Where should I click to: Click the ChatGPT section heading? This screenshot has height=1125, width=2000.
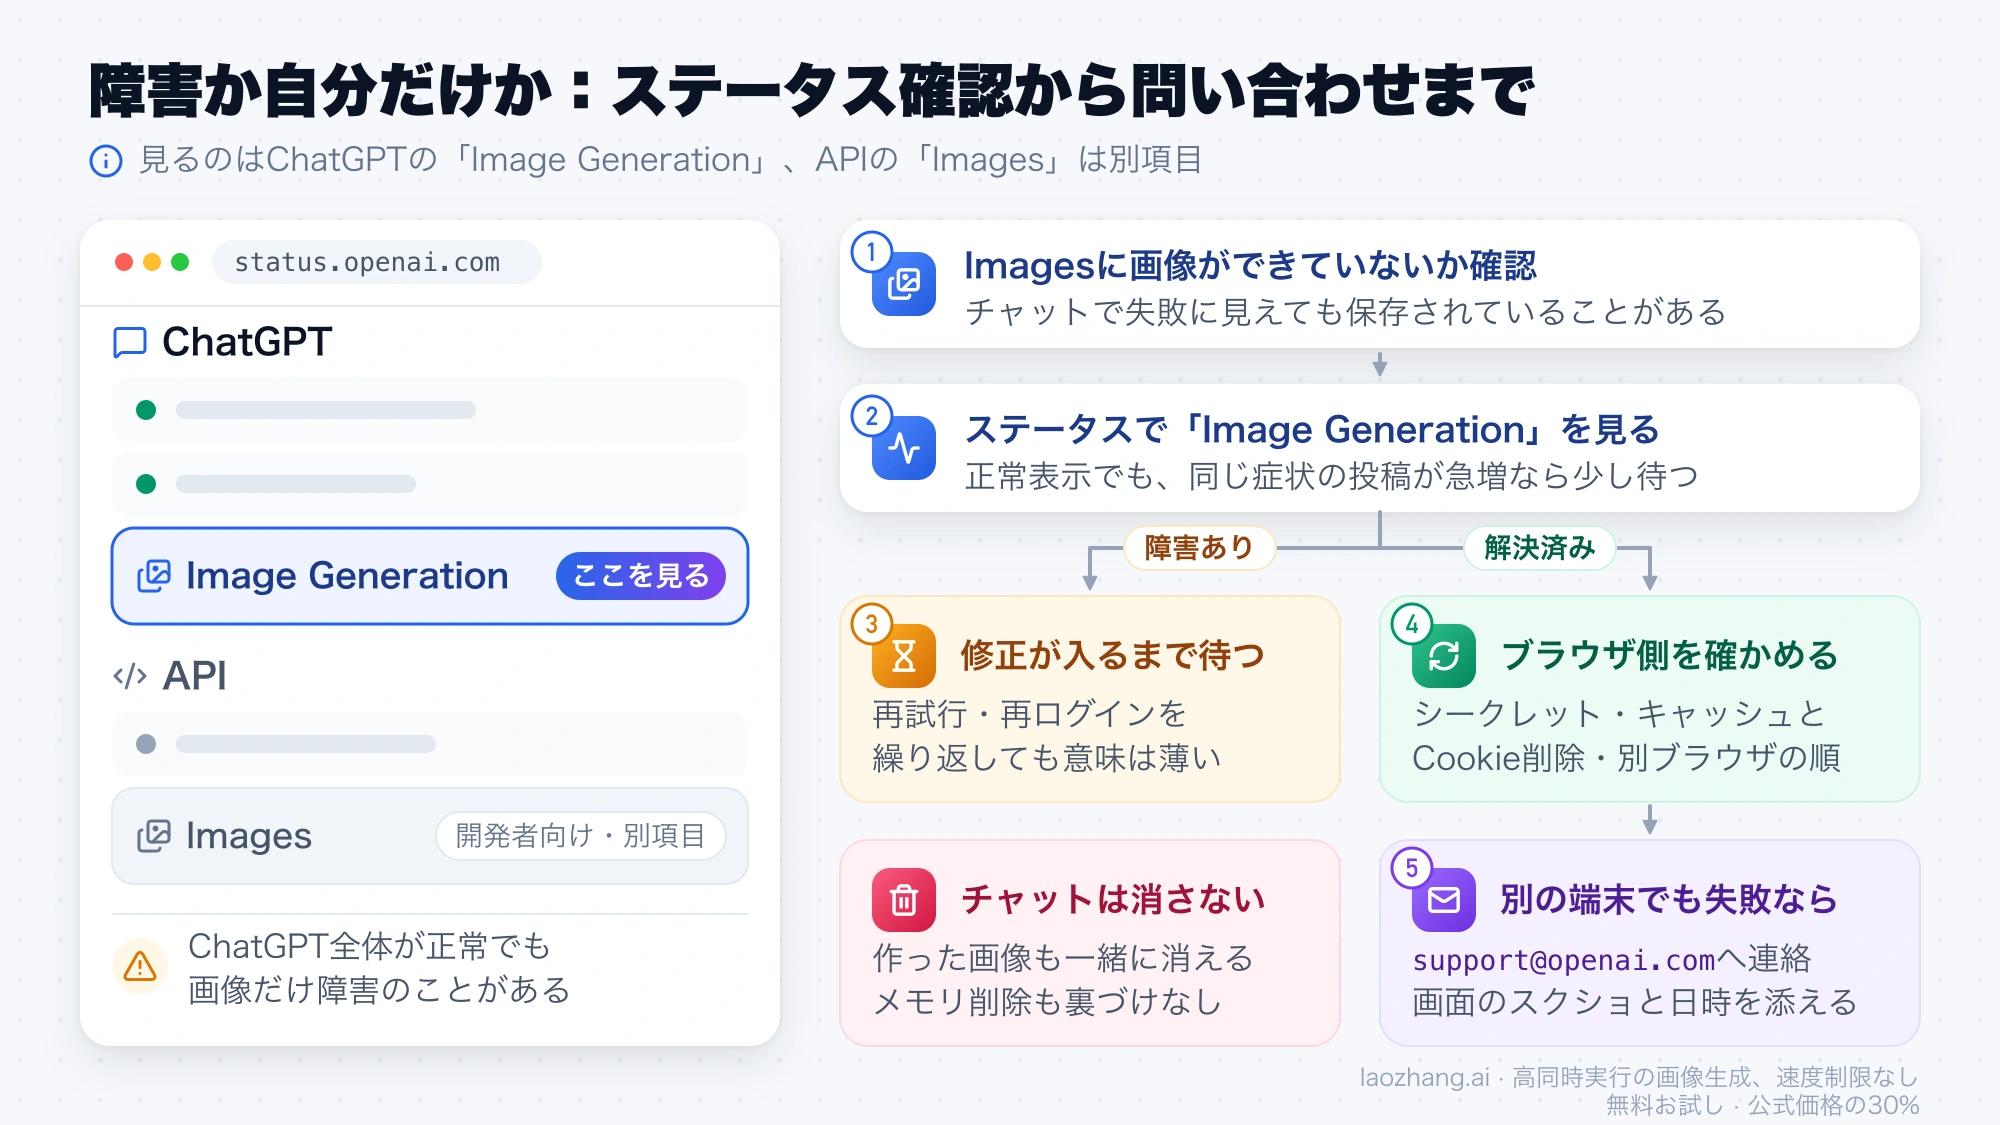247,342
